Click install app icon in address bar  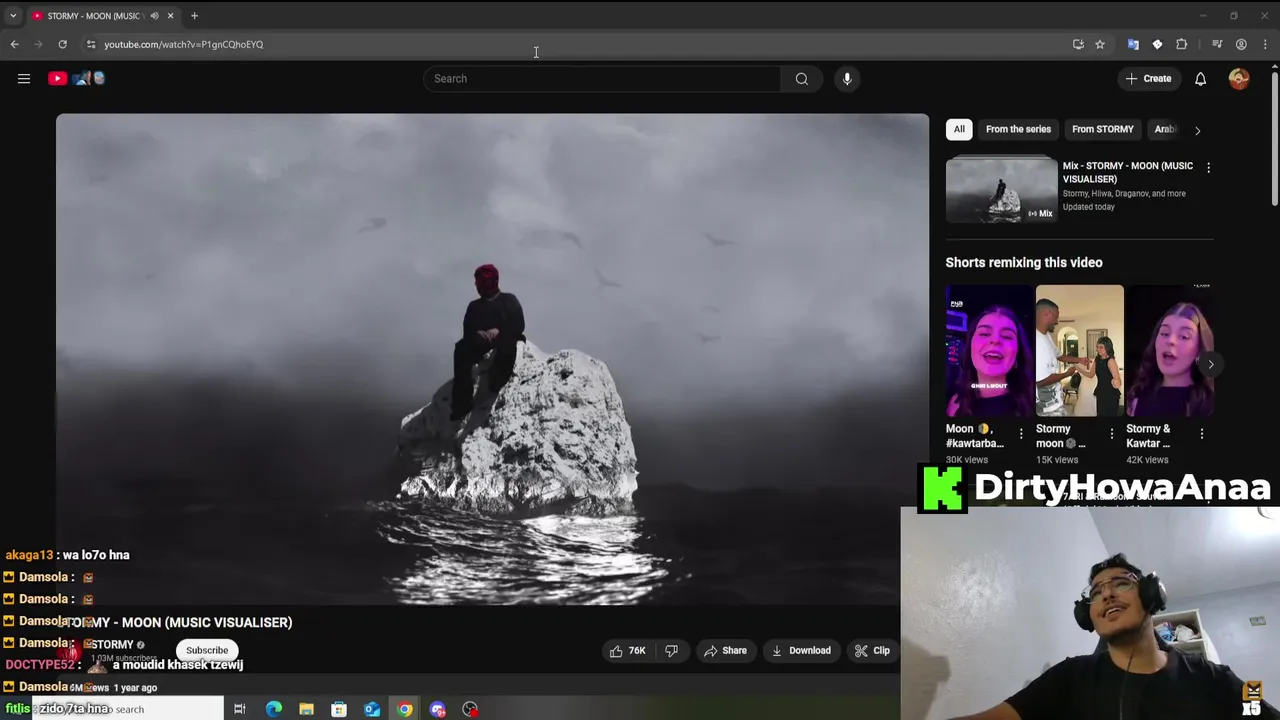[x=1078, y=44]
